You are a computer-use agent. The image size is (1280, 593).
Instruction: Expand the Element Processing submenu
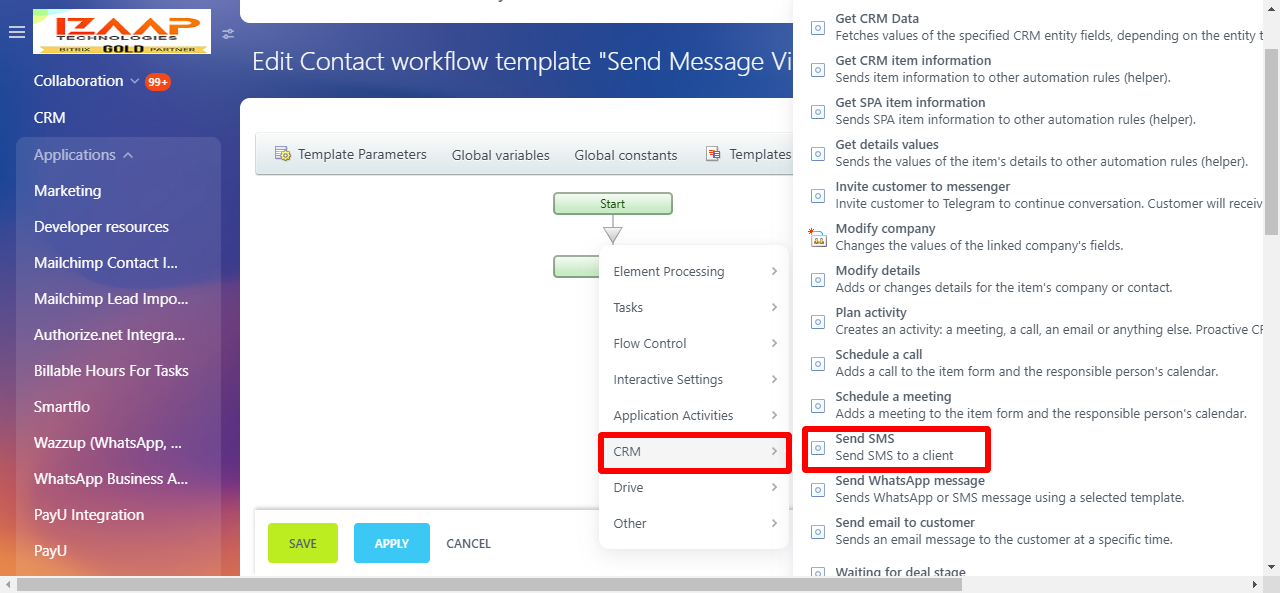[x=694, y=271]
